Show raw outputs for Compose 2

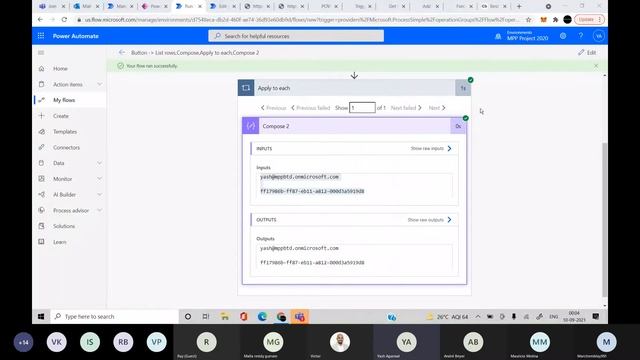point(429,220)
